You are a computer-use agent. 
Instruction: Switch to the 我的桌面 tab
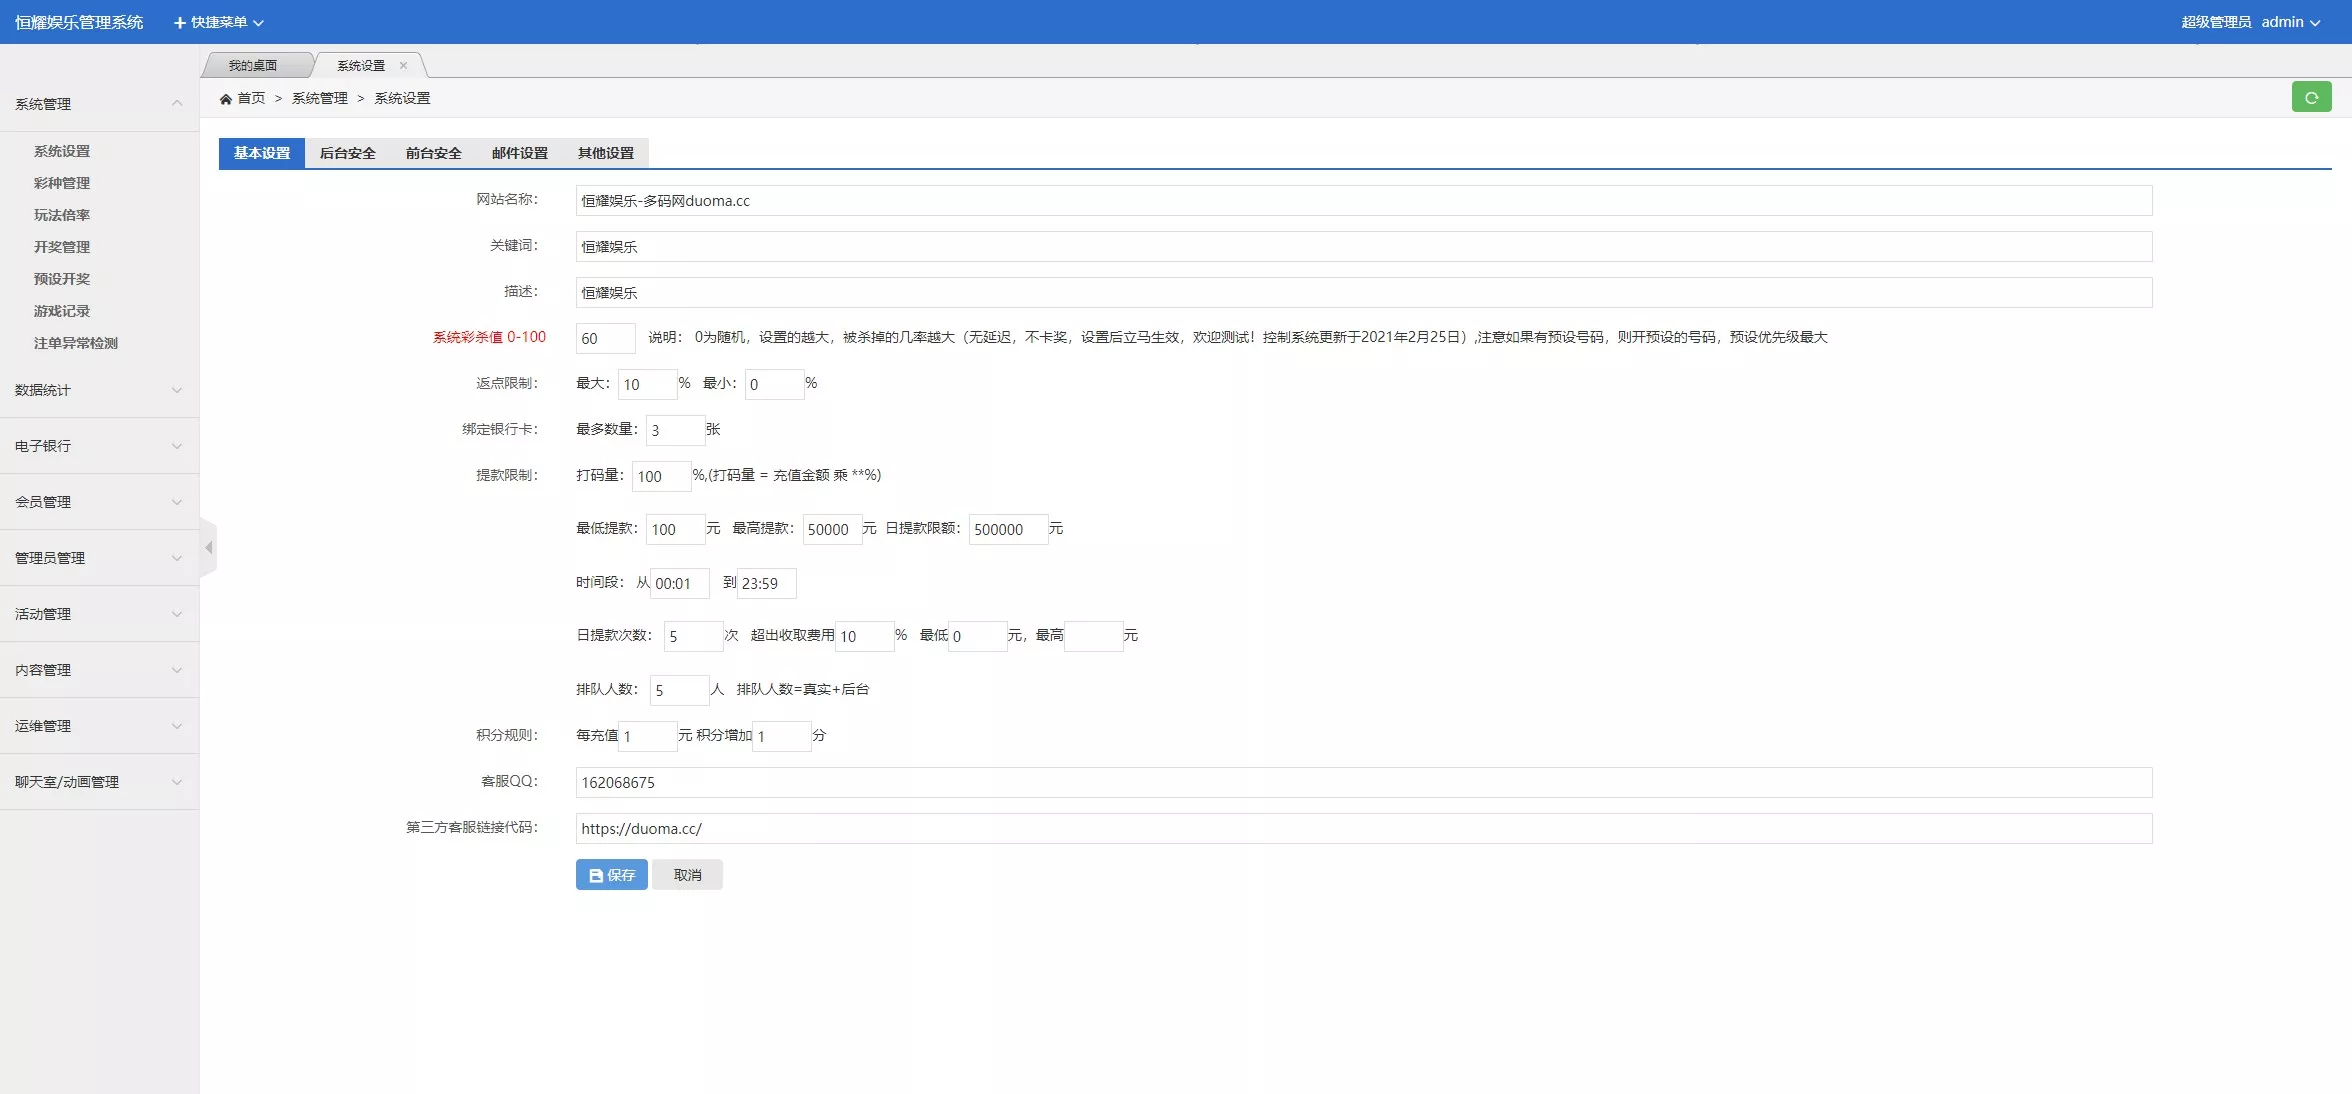point(252,64)
